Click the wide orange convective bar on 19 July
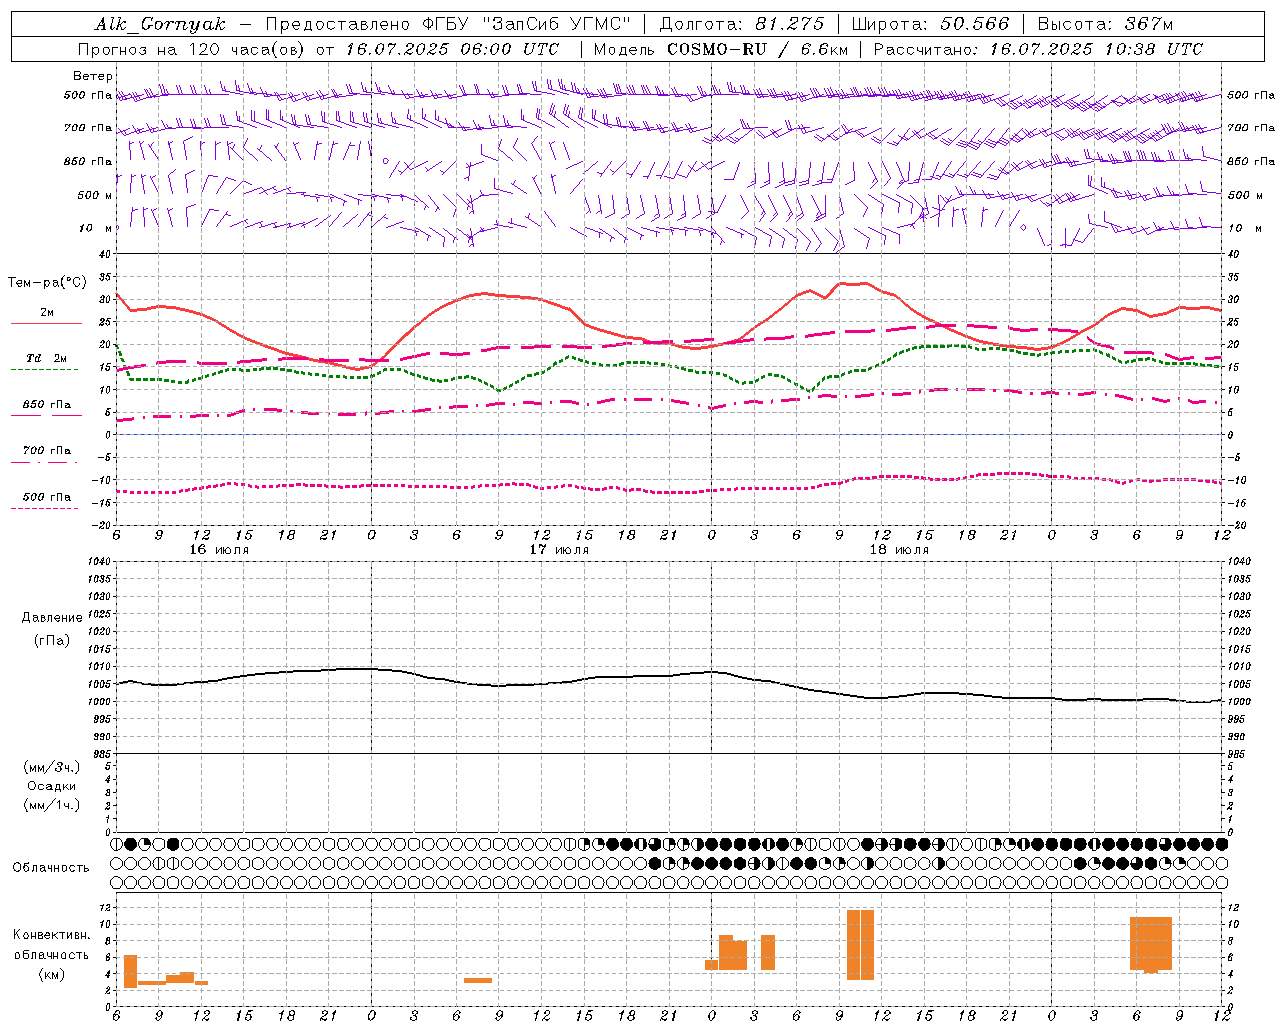 click(x=1151, y=943)
